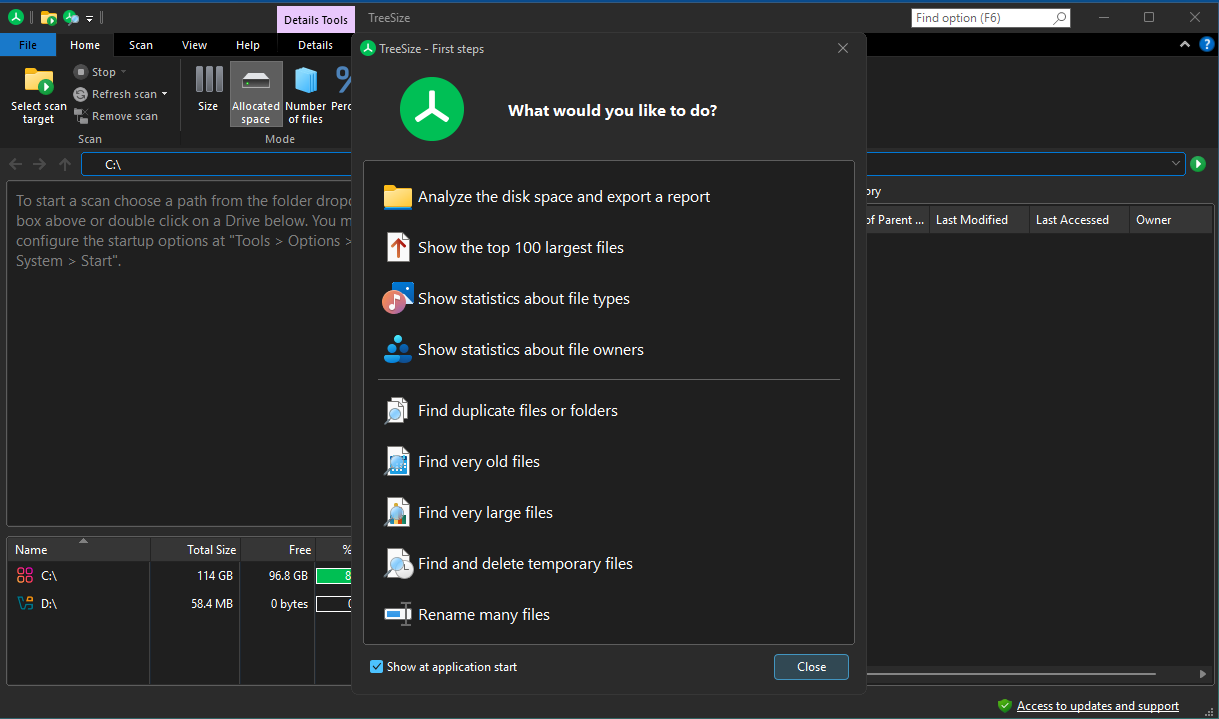Click the green usage bar for C:\
The height and width of the screenshot is (719, 1219).
pyautogui.click(x=334, y=576)
